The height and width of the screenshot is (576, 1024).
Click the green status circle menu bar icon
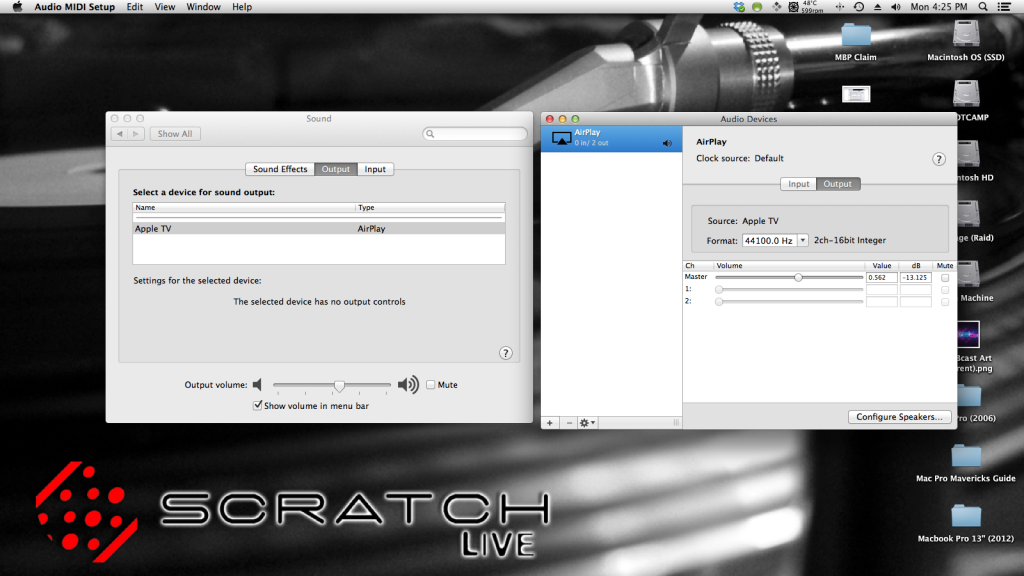coord(757,7)
